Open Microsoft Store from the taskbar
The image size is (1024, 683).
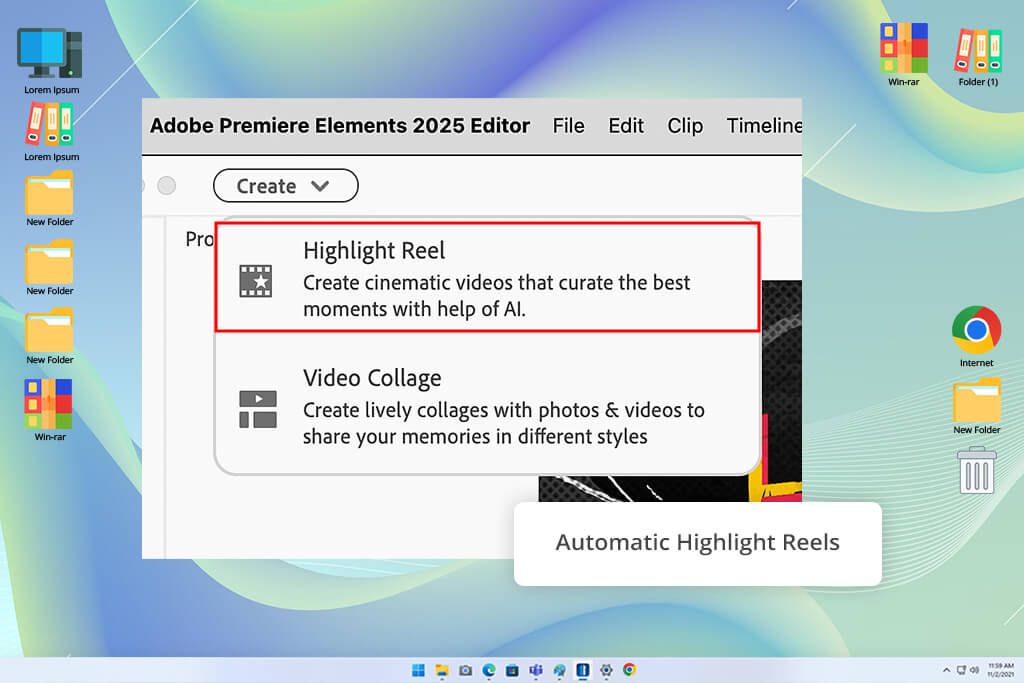[x=512, y=670]
